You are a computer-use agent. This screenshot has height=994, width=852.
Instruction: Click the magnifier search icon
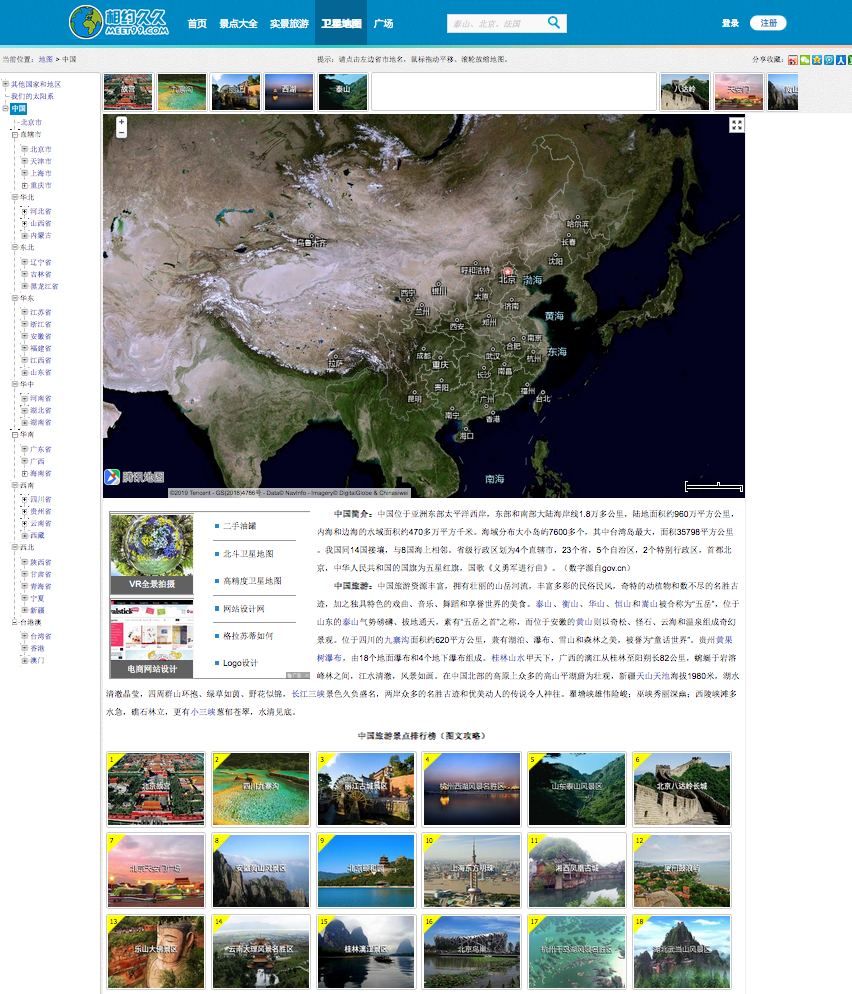pyautogui.click(x=554, y=23)
